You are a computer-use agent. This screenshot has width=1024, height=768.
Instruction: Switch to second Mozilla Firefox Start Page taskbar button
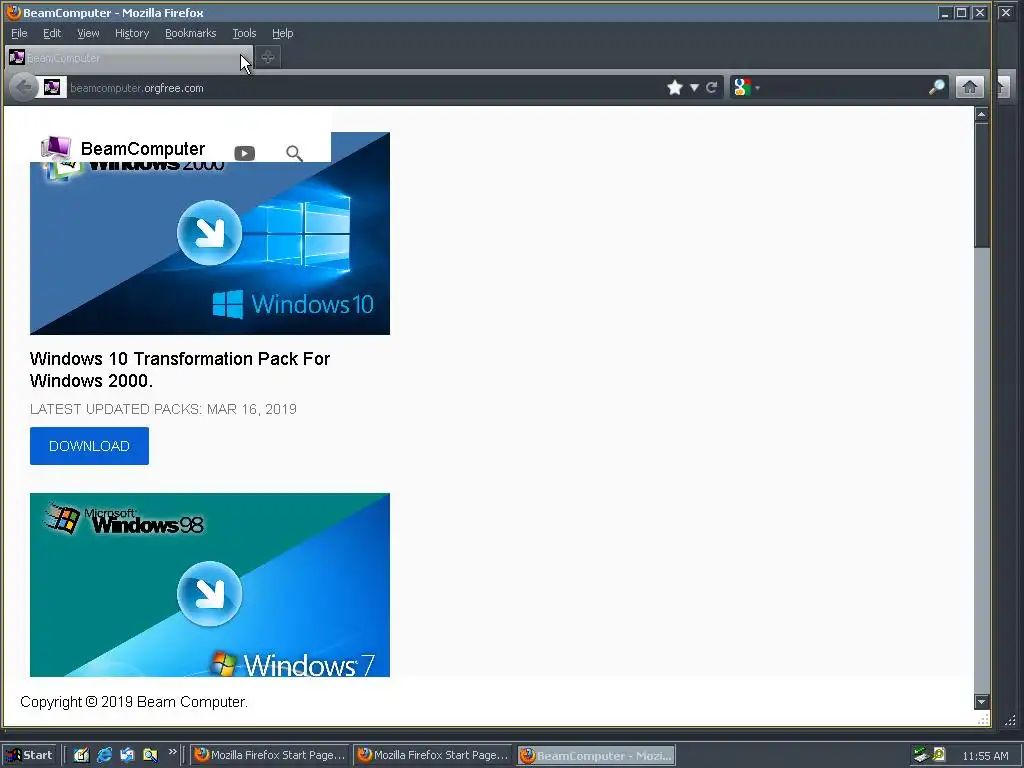click(x=434, y=756)
